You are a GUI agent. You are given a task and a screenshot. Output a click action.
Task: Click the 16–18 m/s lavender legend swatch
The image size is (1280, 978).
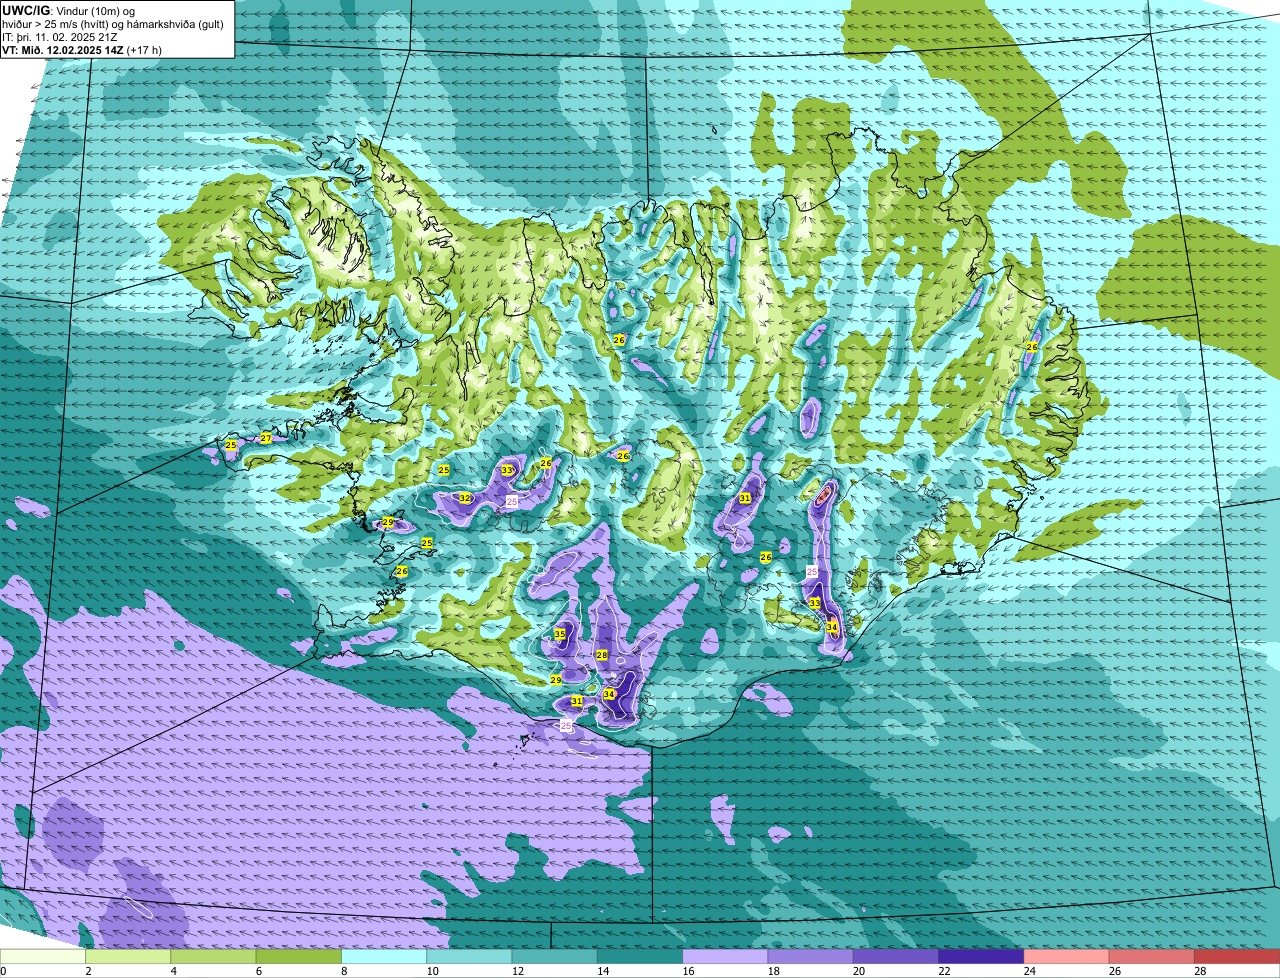point(725,957)
